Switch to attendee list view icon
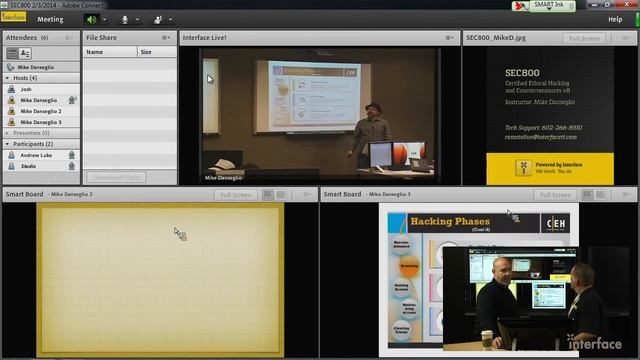This screenshot has width=640, height=360. click(12, 53)
